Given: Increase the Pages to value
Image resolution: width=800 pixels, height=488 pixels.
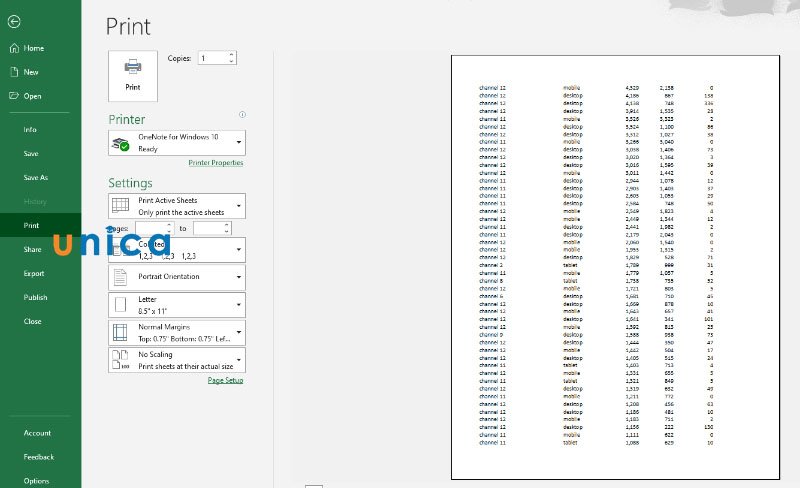Looking at the screenshot, I should pos(227,225).
